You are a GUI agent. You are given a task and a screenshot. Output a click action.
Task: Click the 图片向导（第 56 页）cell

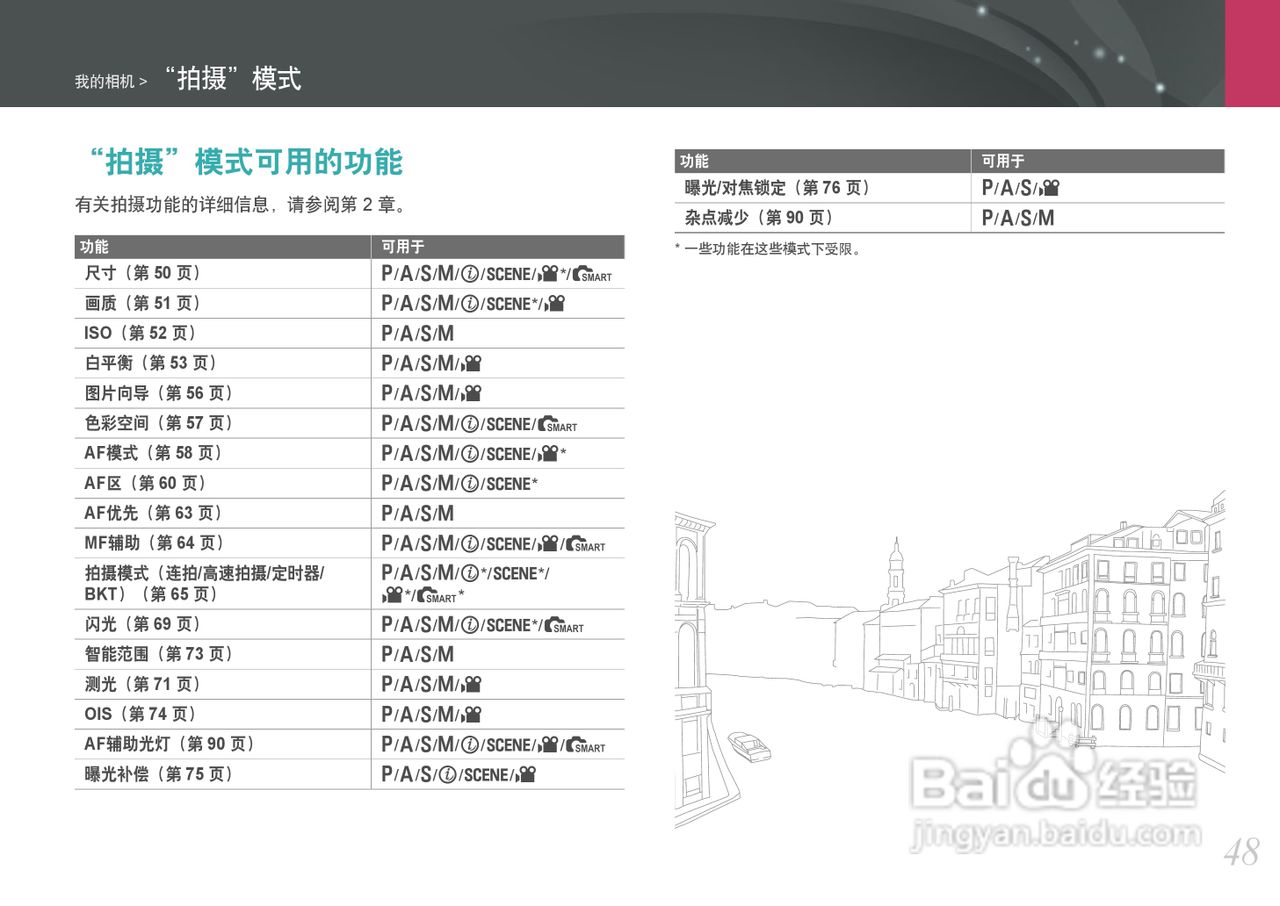(x=223, y=394)
